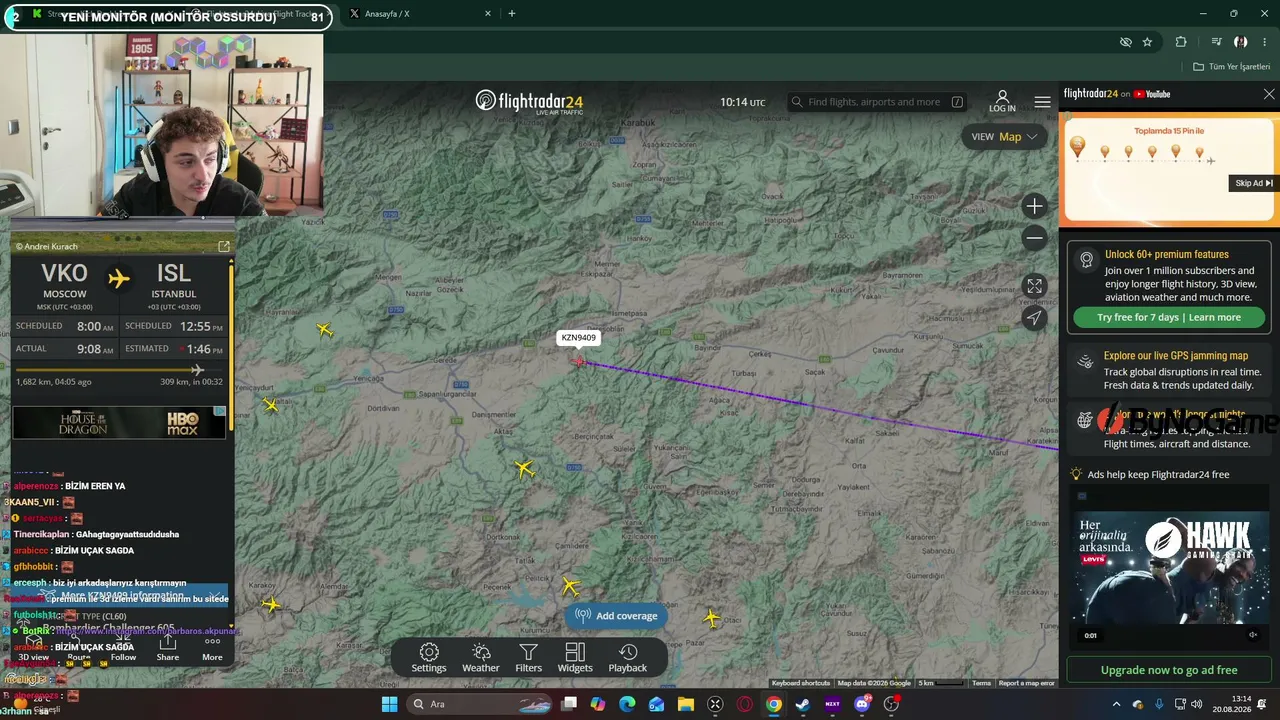The width and height of the screenshot is (1280, 720).
Task: Click the Windows taskbar search box
Action: click(x=480, y=704)
